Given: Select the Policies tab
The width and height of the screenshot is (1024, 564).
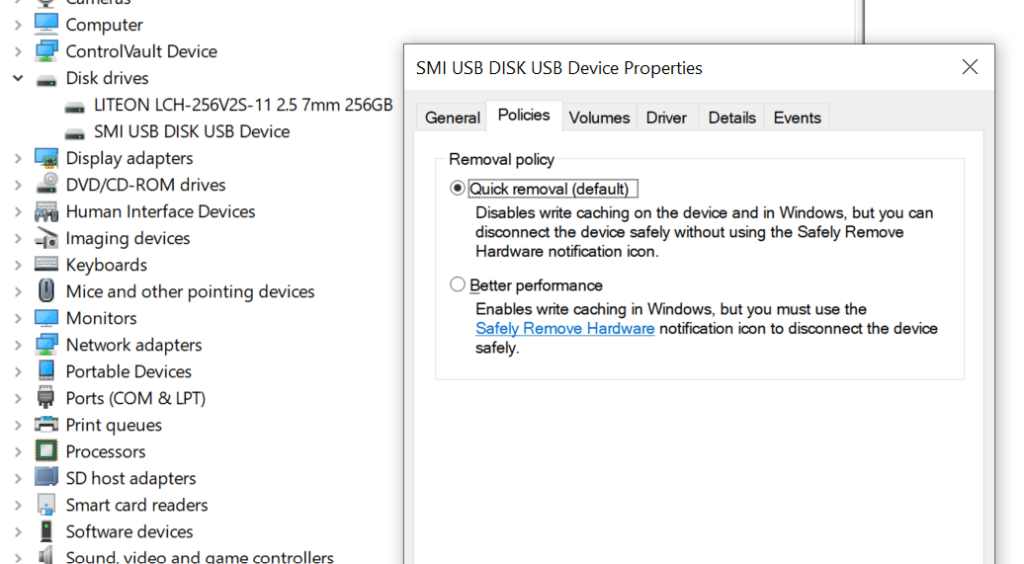Looking at the screenshot, I should pyautogui.click(x=524, y=116).
